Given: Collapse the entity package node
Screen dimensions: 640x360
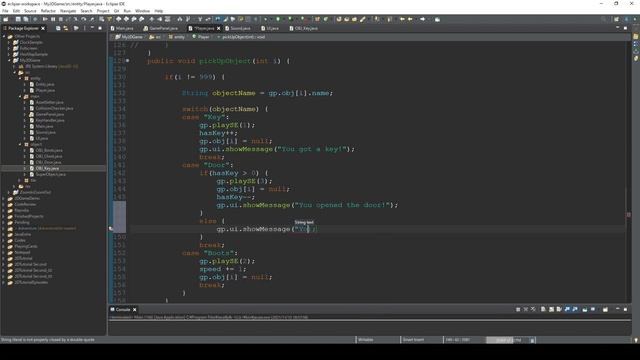Looking at the screenshot, I should coord(20,78).
